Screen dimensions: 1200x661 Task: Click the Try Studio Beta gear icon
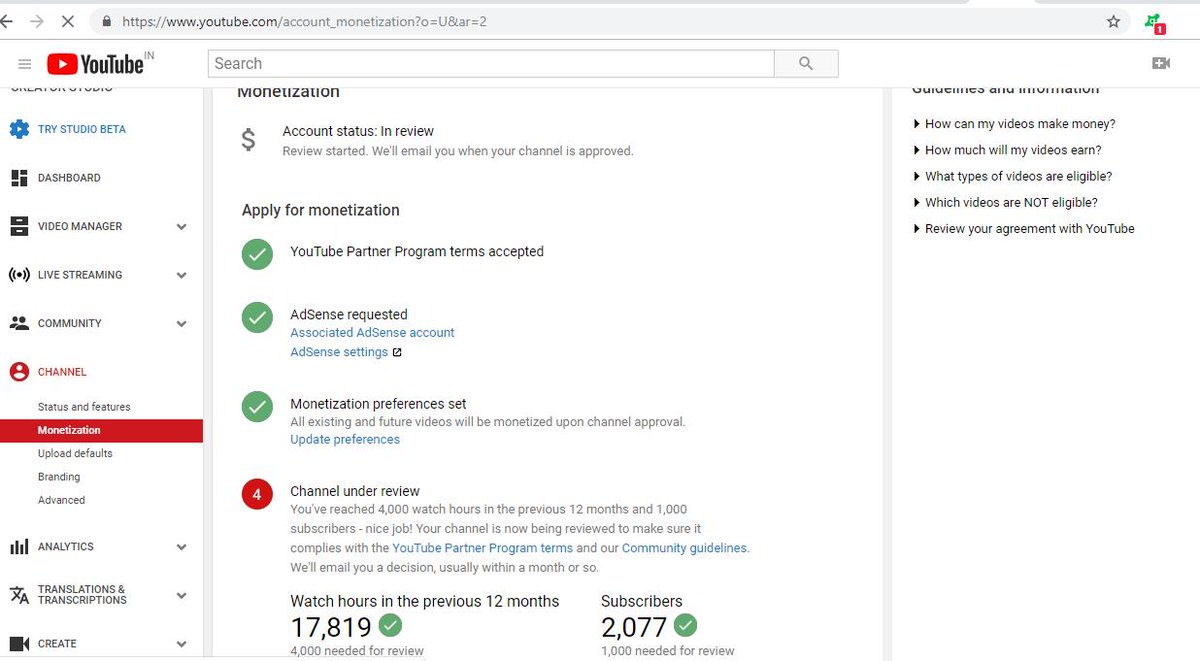click(x=19, y=129)
